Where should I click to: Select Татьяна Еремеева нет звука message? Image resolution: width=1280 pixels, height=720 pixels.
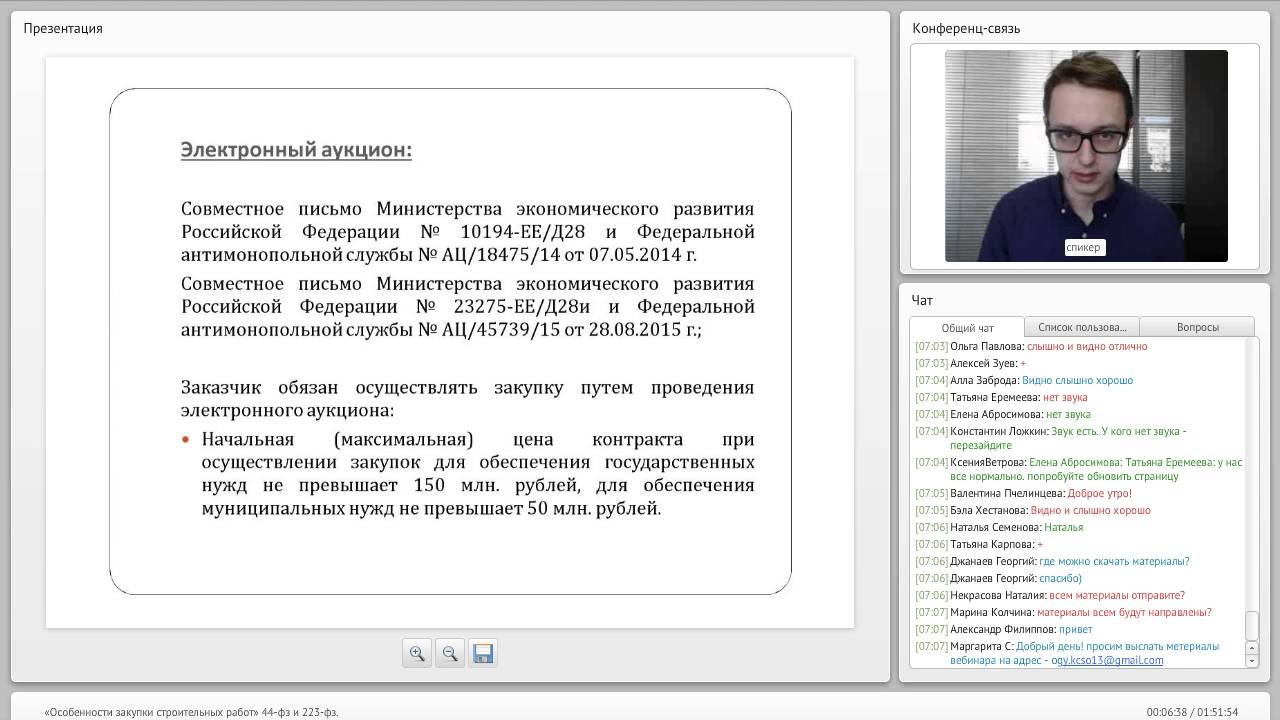pos(1001,397)
